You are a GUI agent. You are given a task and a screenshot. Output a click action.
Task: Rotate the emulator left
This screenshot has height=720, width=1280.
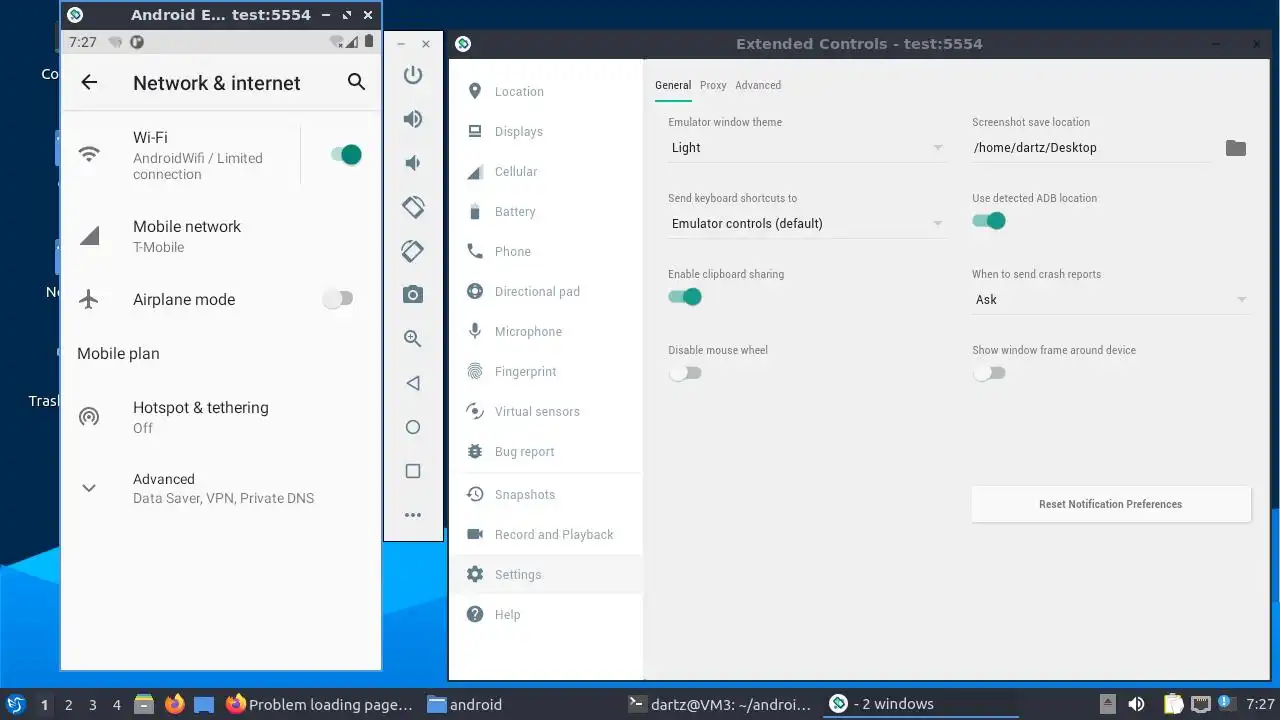413,207
